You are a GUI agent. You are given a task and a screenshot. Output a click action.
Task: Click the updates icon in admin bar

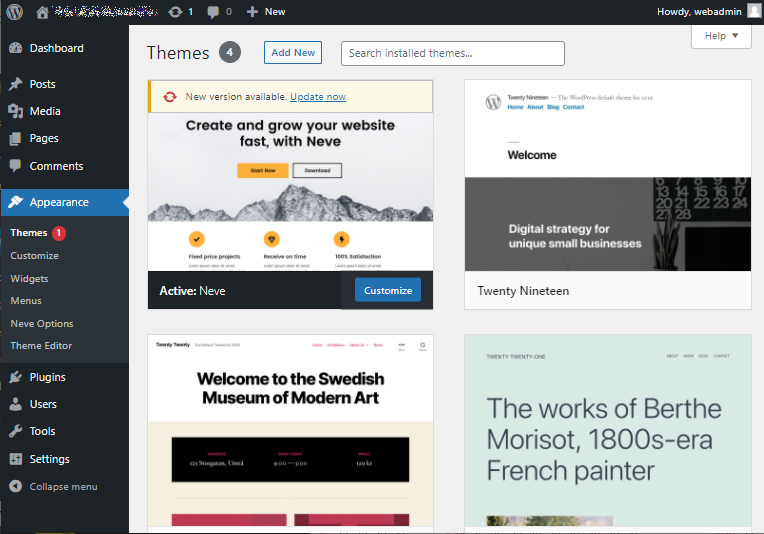click(176, 12)
